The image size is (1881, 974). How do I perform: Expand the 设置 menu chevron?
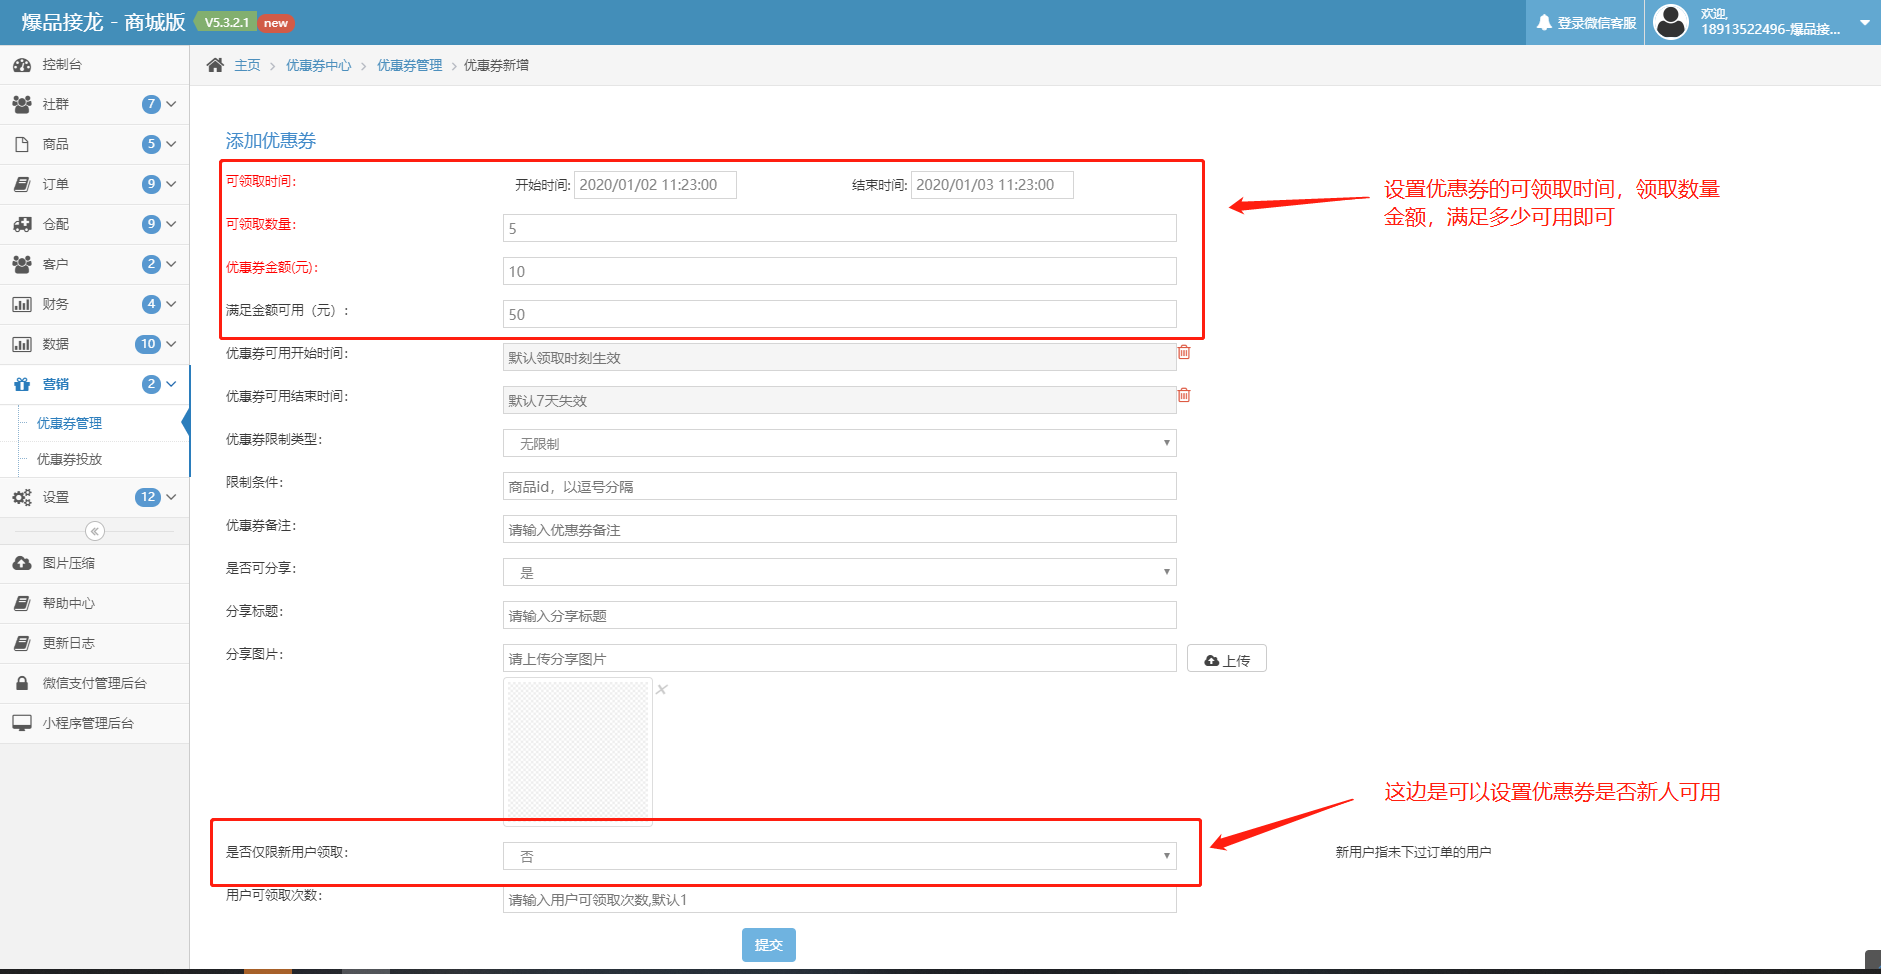click(x=171, y=497)
